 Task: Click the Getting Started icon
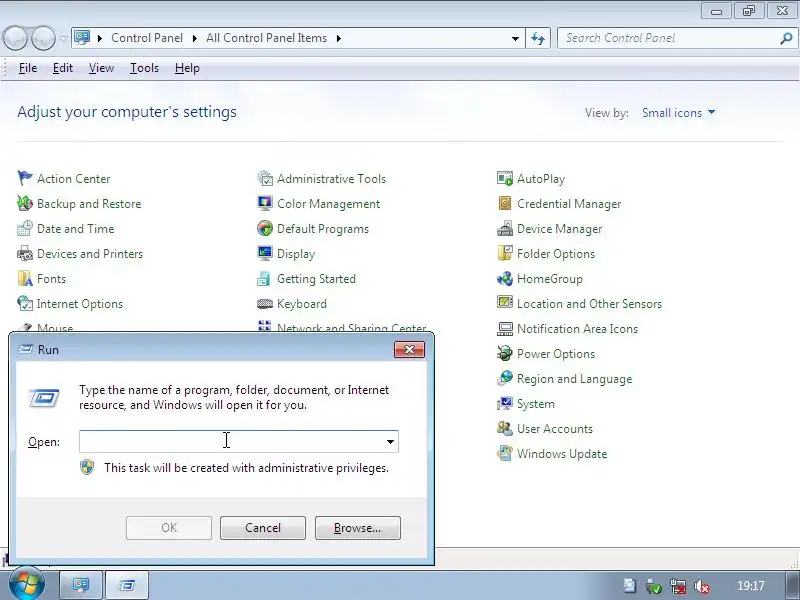pos(265,278)
